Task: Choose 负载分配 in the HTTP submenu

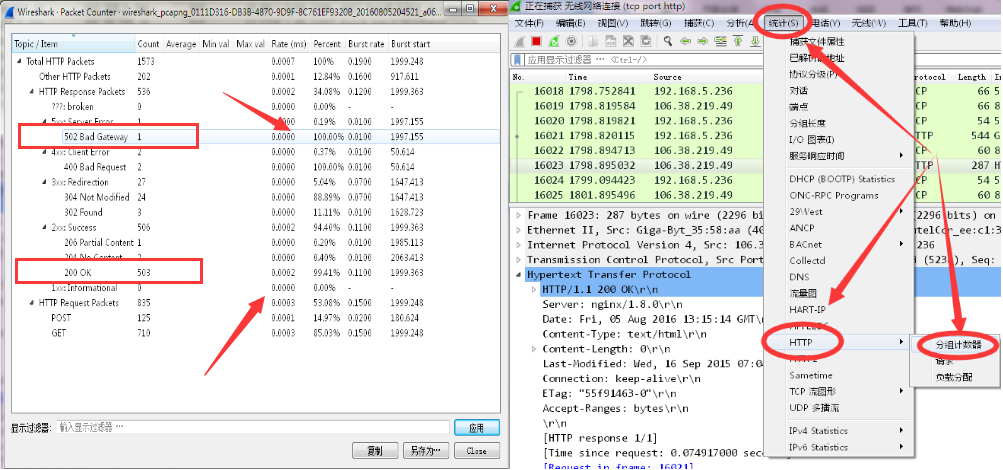Action: tap(954, 377)
